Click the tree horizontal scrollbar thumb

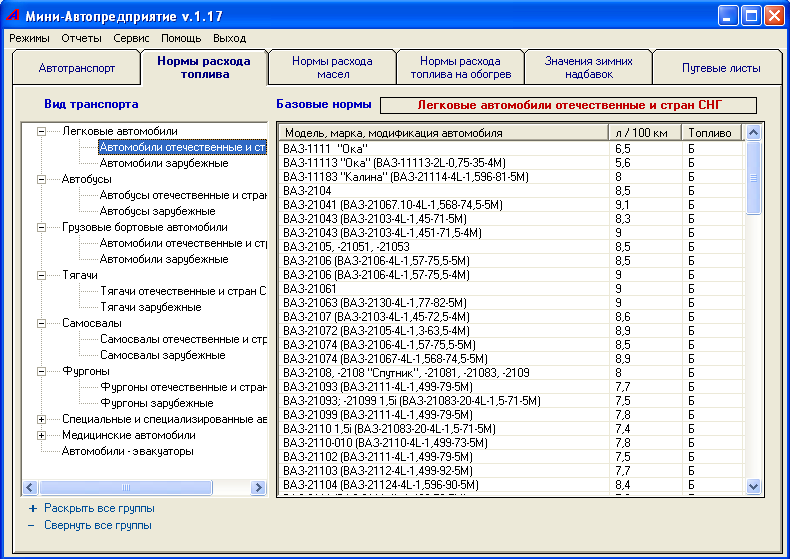coord(126,487)
